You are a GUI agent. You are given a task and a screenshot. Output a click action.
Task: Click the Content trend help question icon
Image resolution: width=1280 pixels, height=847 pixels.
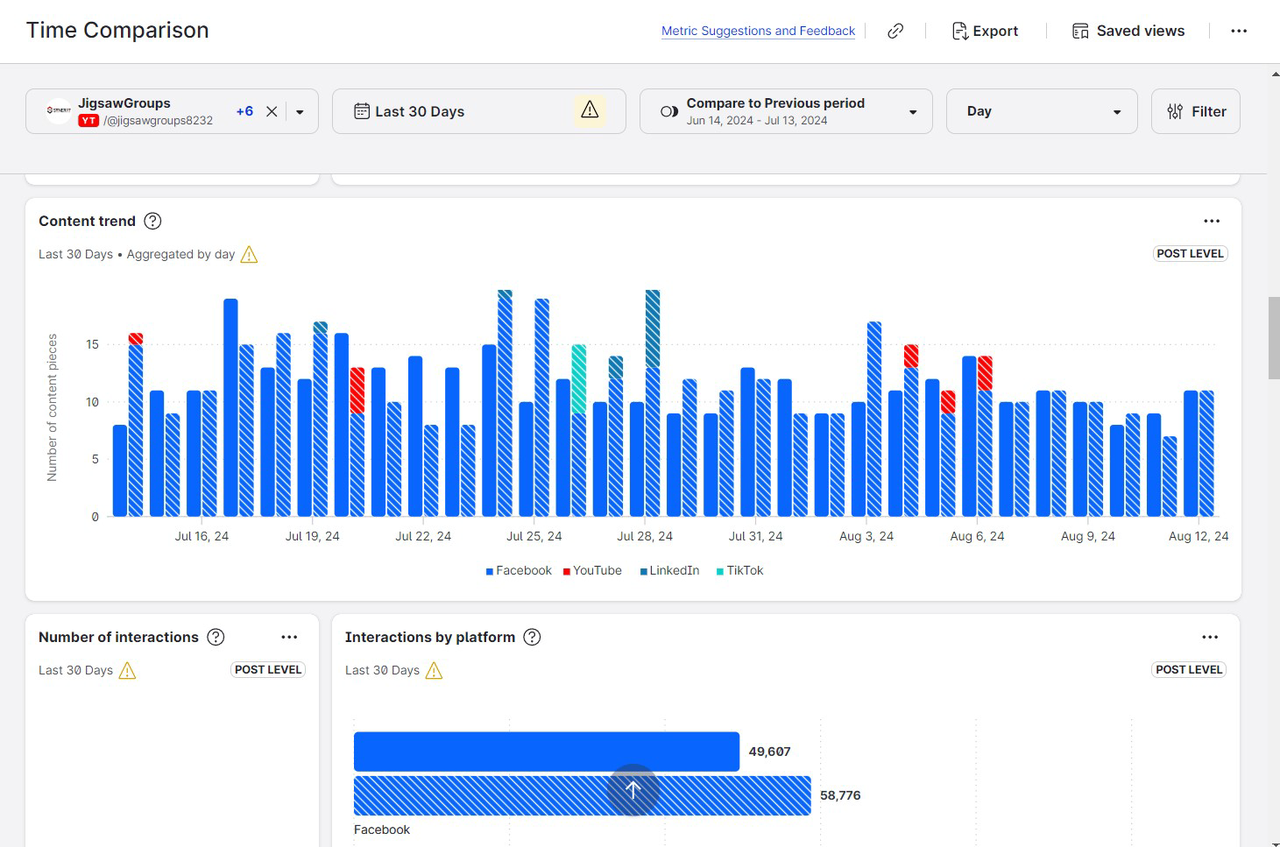(x=153, y=221)
